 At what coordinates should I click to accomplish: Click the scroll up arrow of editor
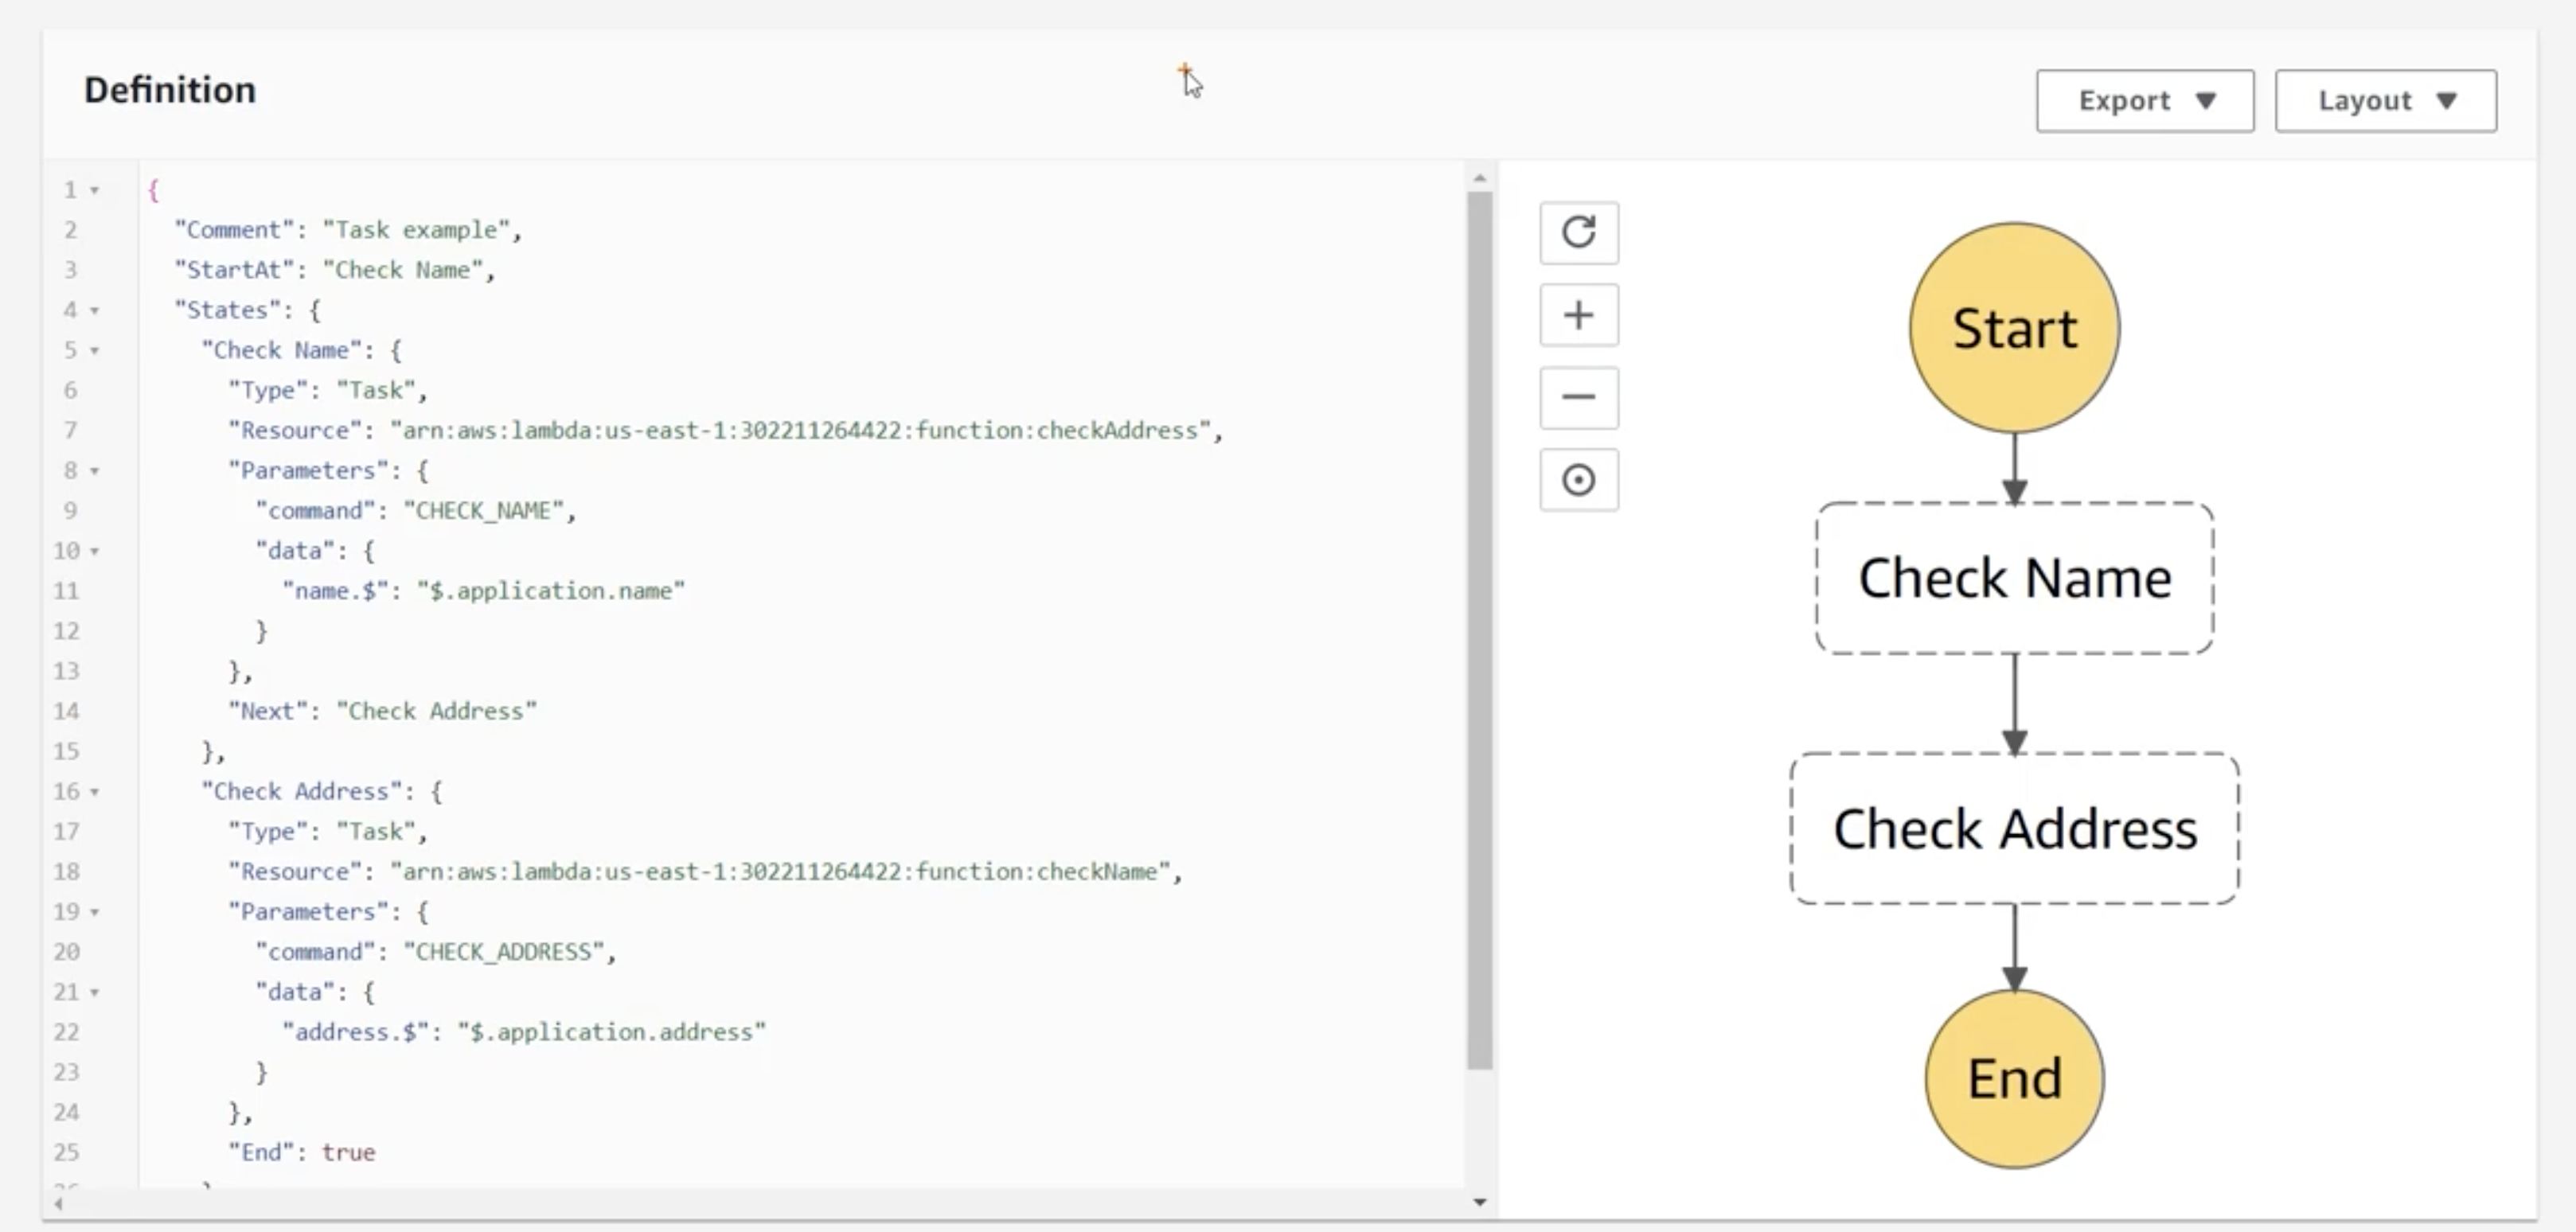pos(1480,178)
